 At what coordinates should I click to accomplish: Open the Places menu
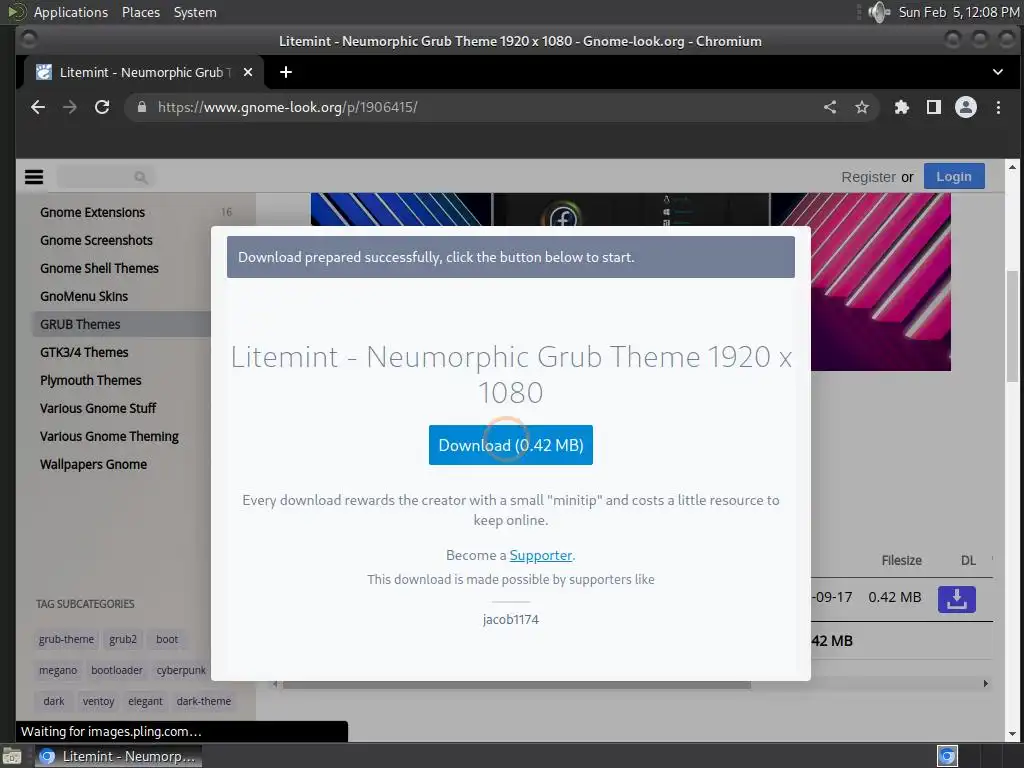(x=140, y=12)
